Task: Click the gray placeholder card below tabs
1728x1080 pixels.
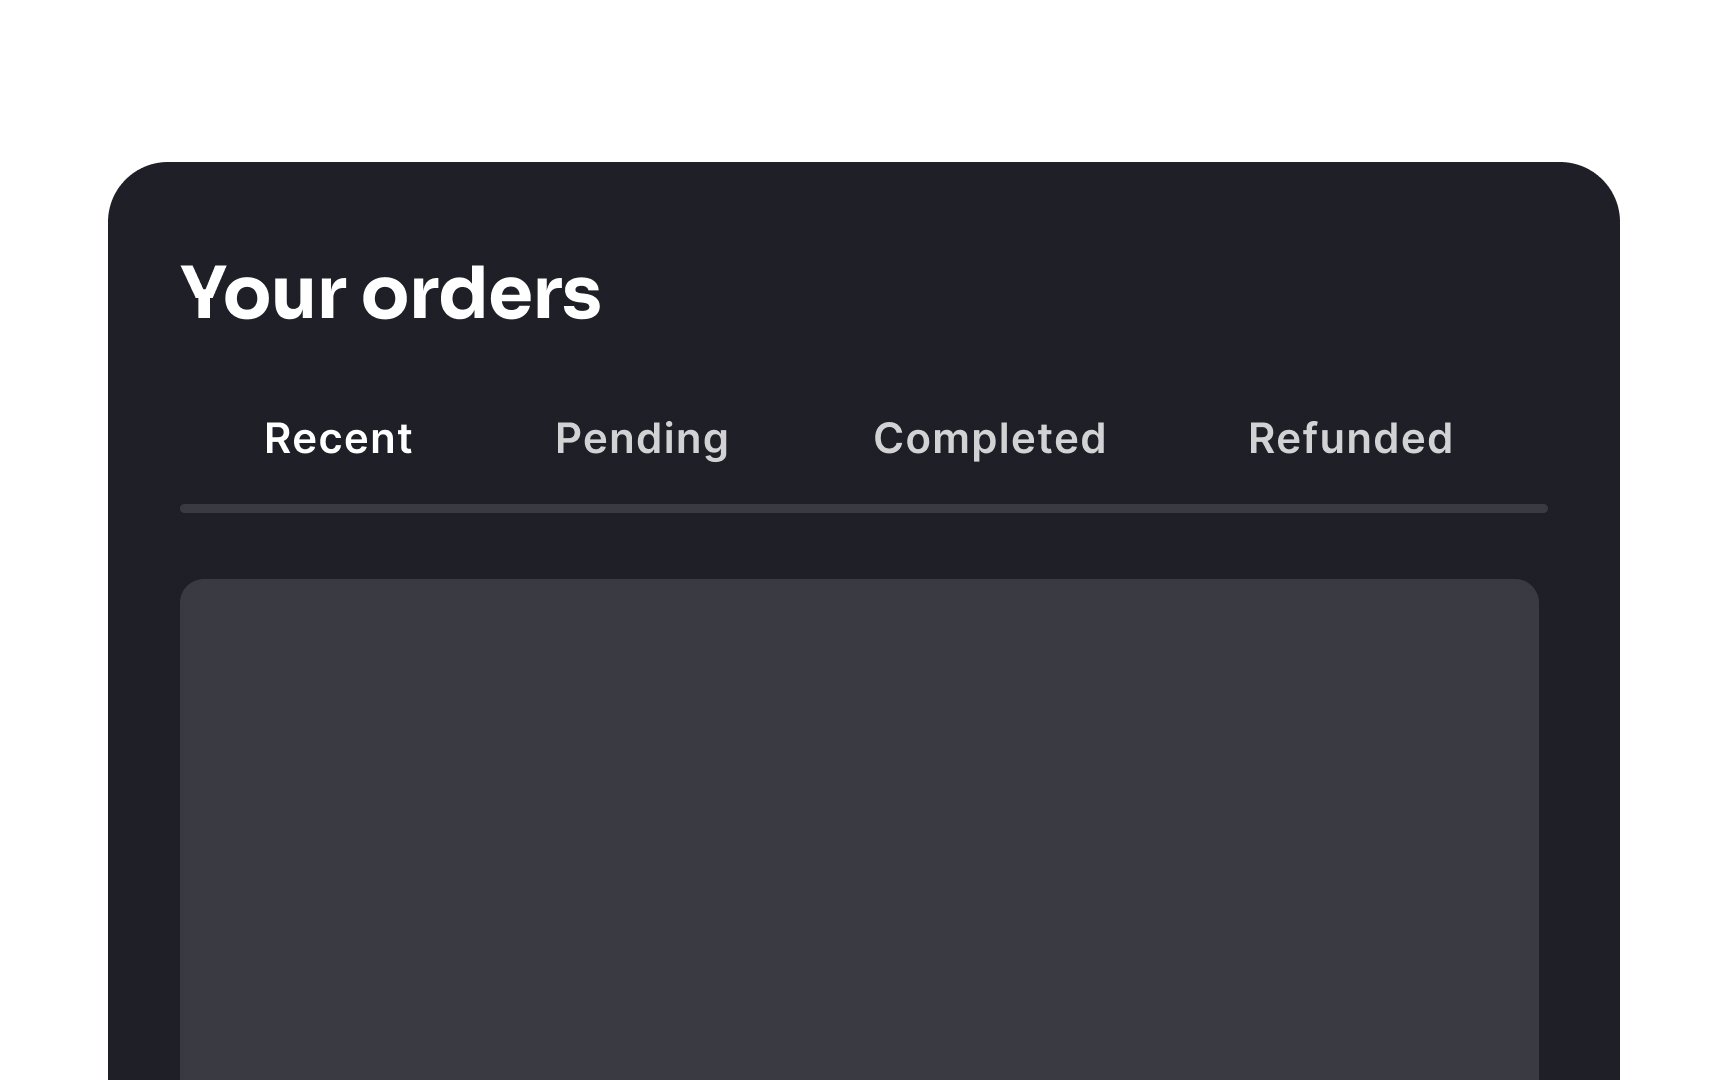Action: (x=859, y=829)
